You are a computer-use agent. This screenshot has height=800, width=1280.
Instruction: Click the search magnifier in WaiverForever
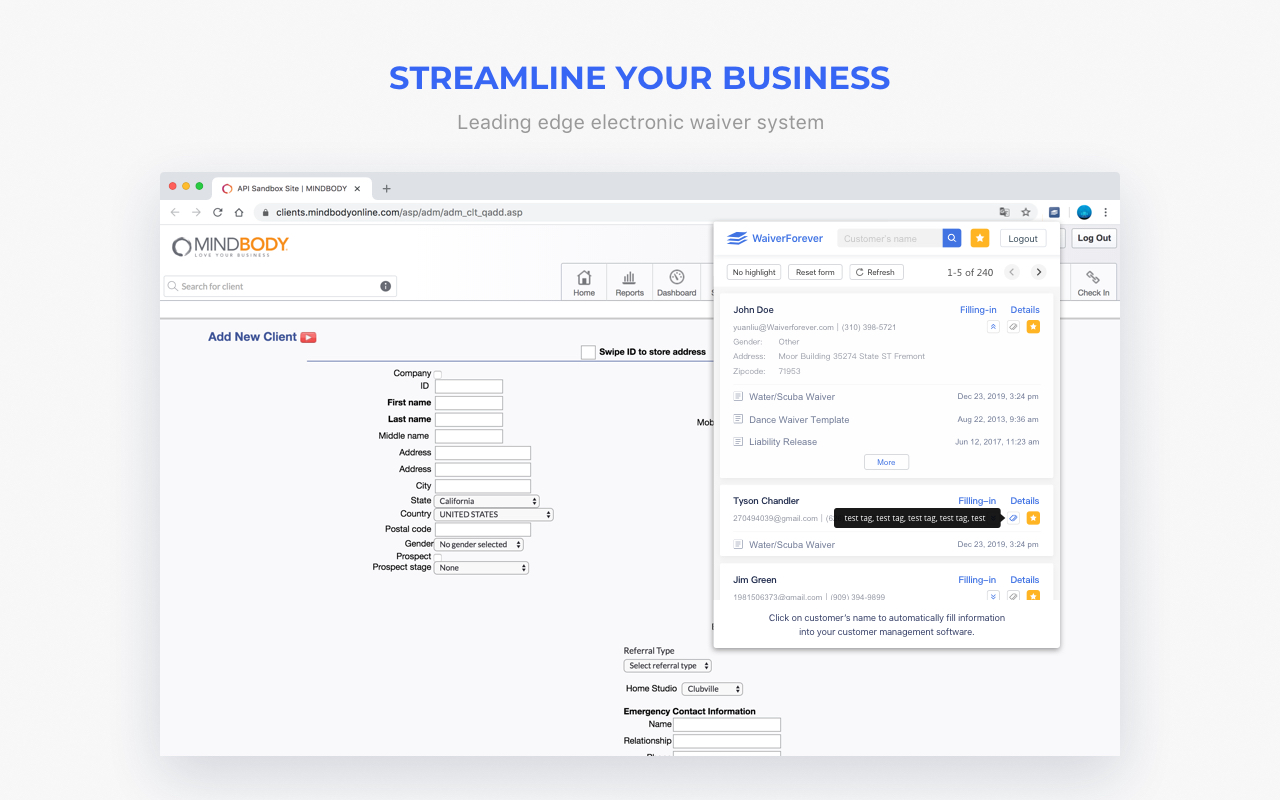tap(951, 238)
